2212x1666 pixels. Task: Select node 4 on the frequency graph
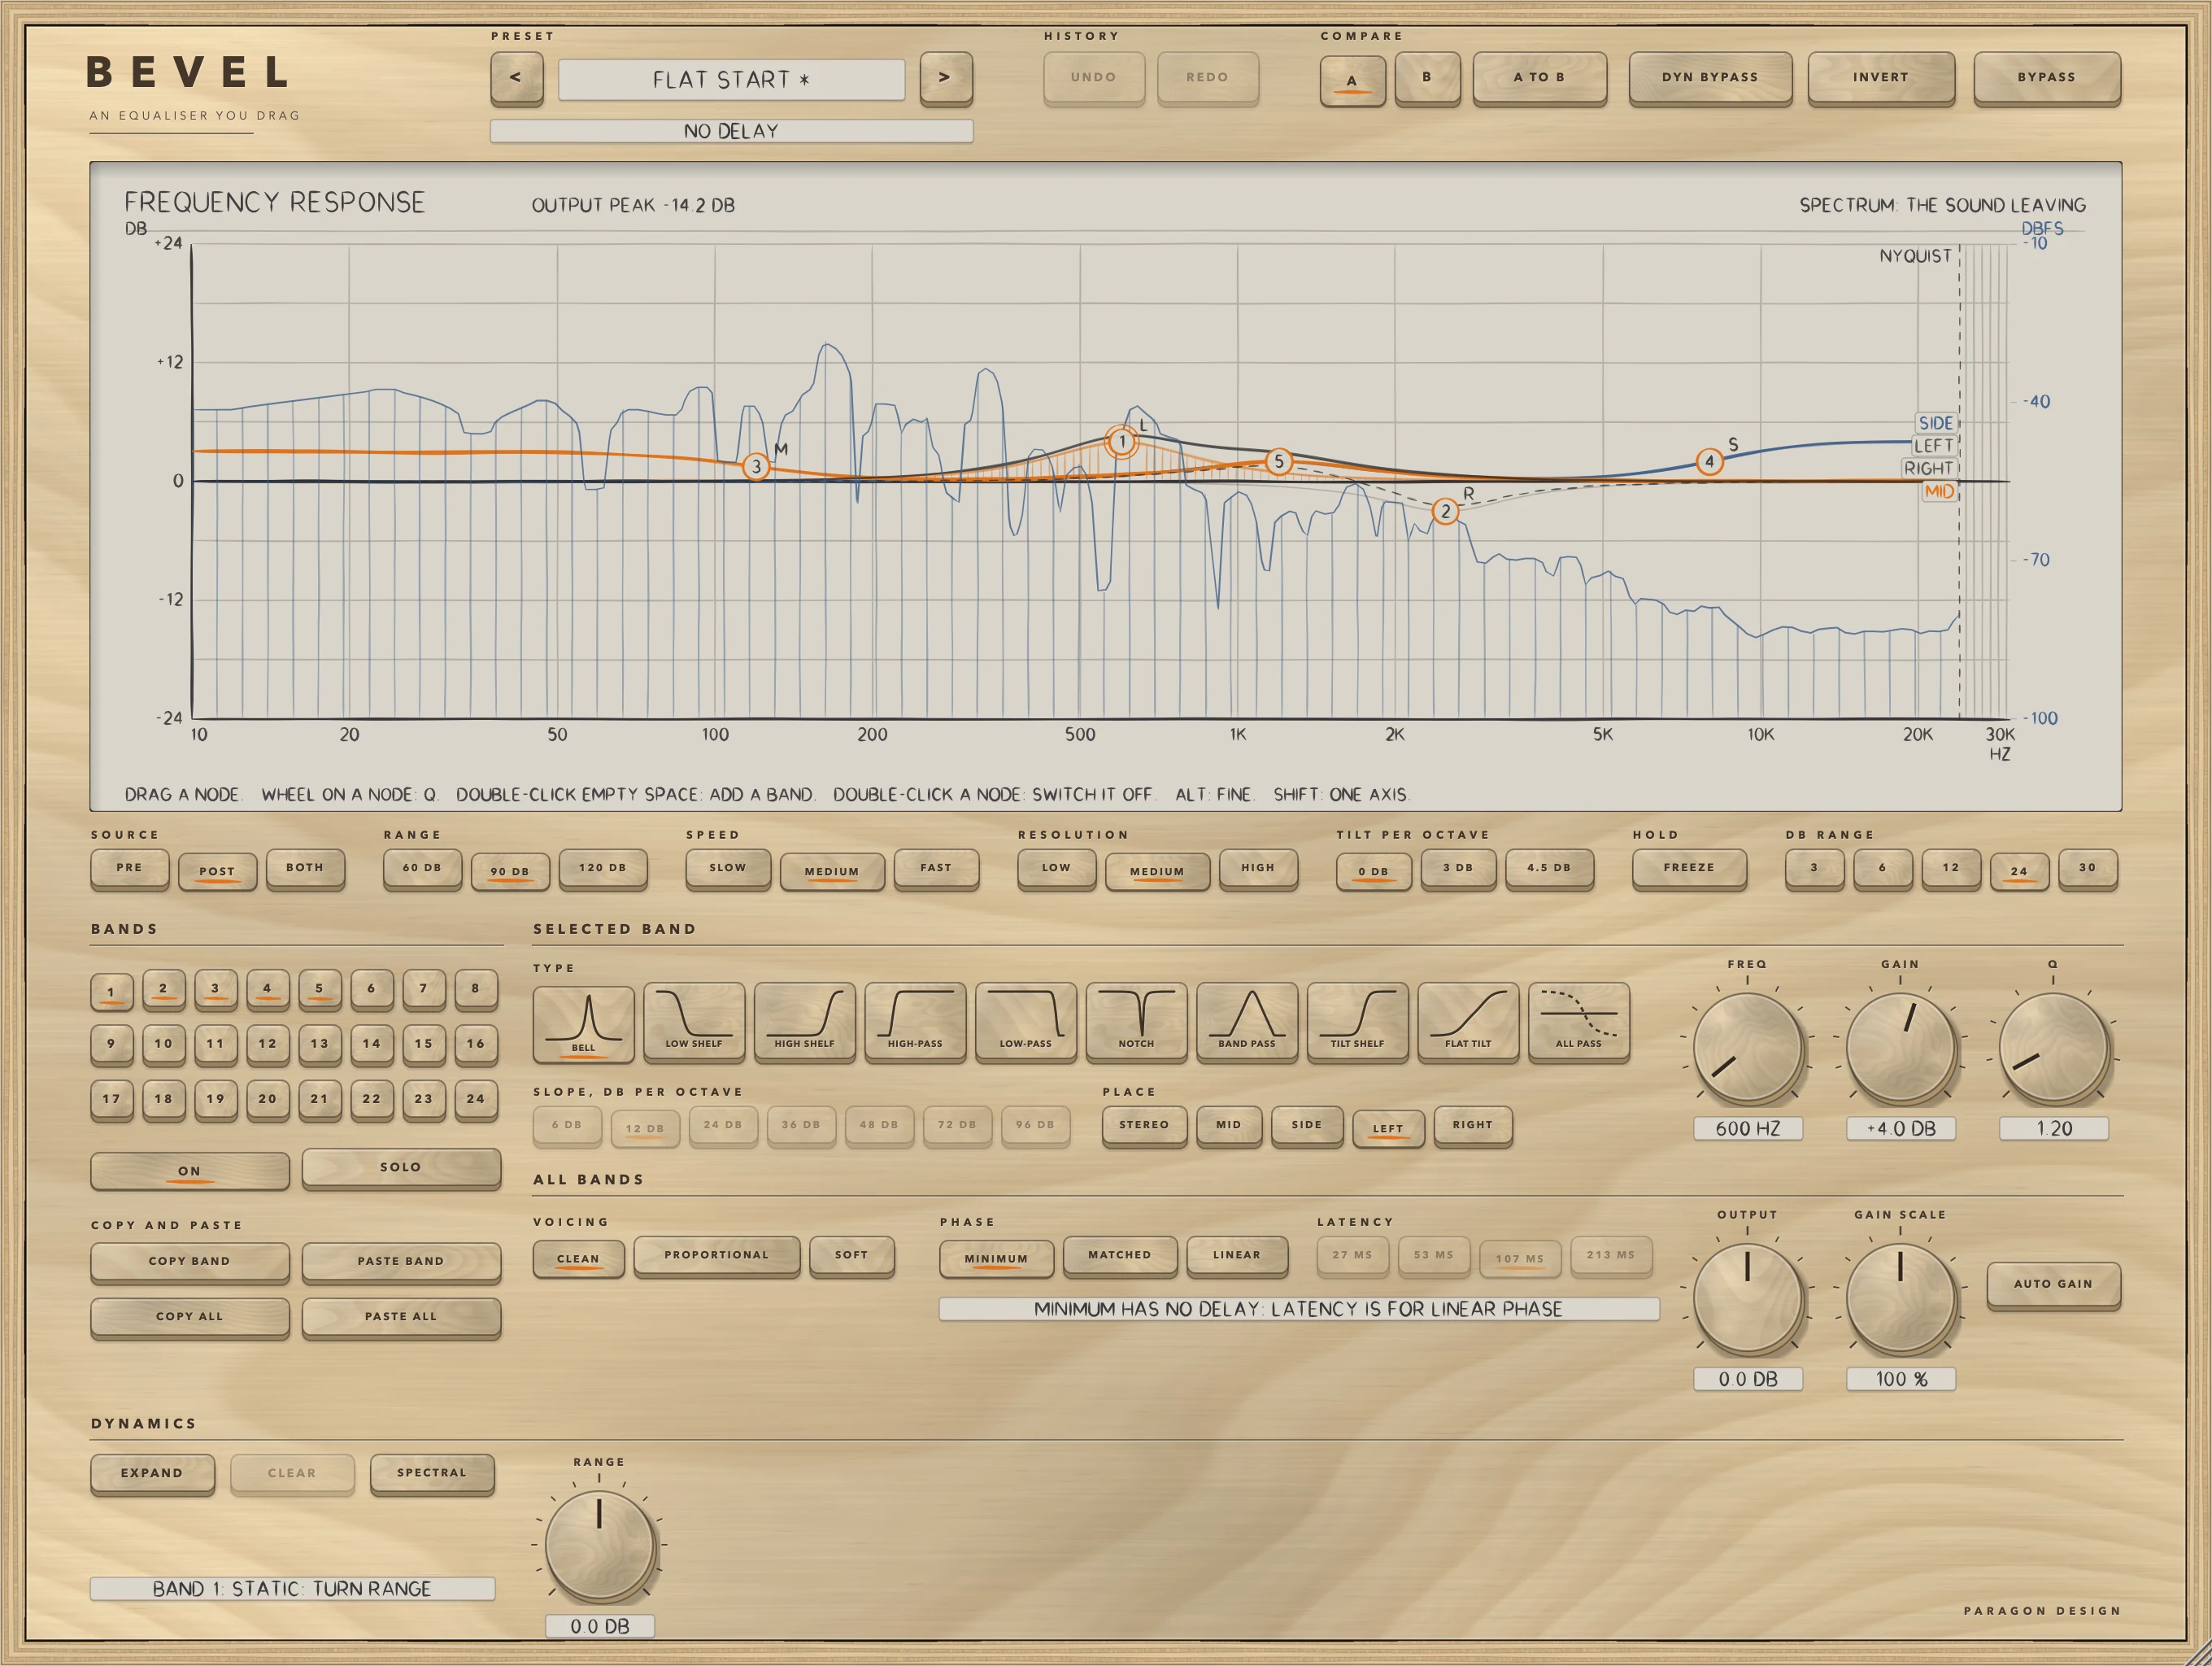[1709, 461]
